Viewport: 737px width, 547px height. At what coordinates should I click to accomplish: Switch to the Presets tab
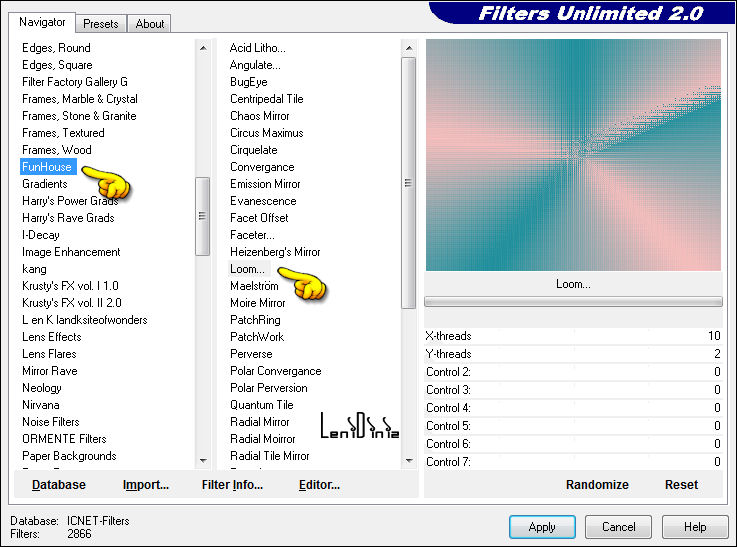(101, 23)
